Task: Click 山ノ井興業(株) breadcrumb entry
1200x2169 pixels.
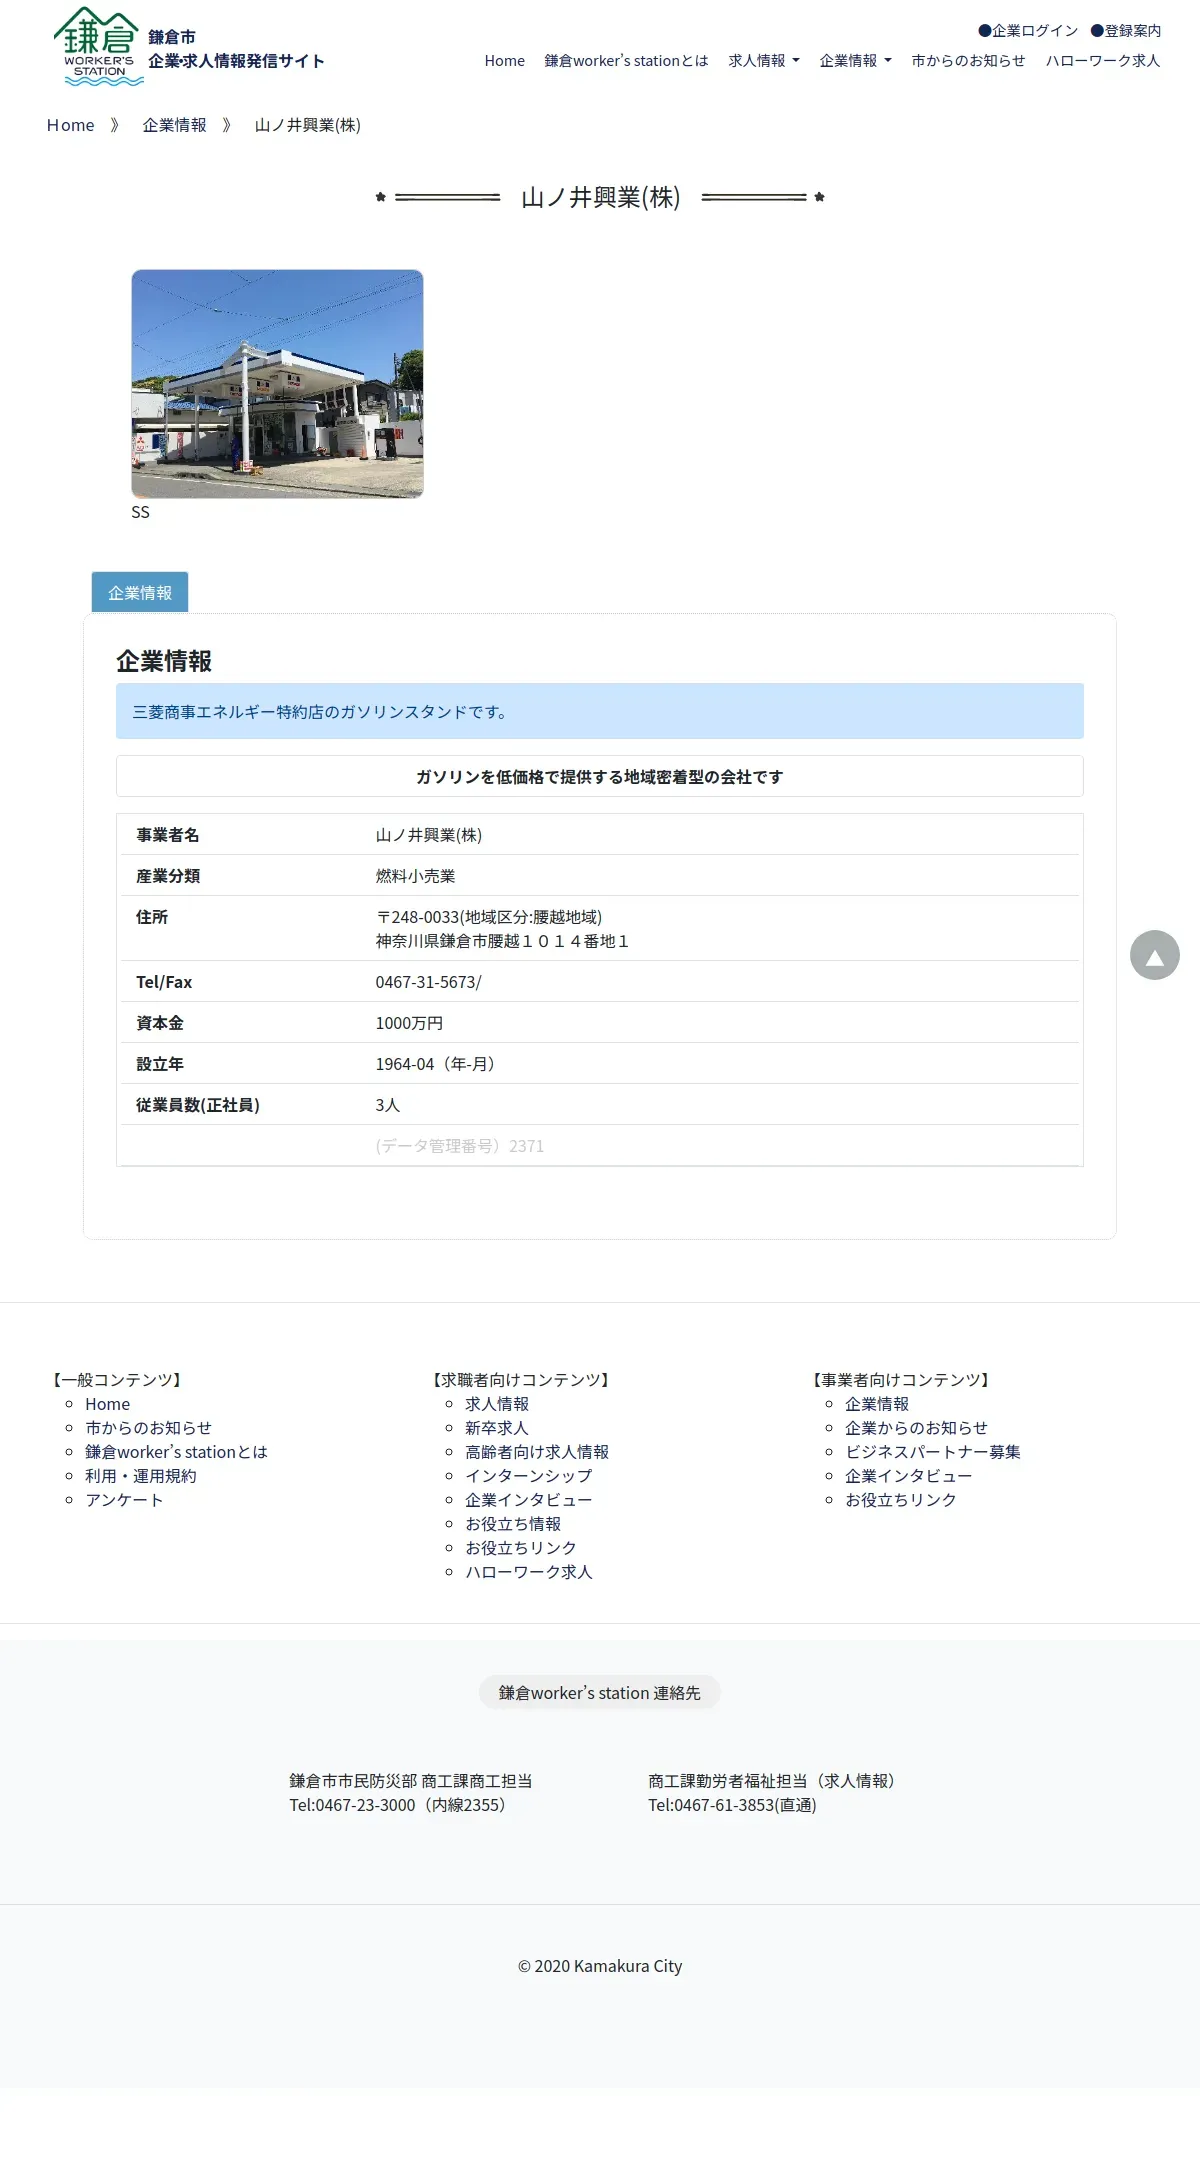Action: coord(308,125)
